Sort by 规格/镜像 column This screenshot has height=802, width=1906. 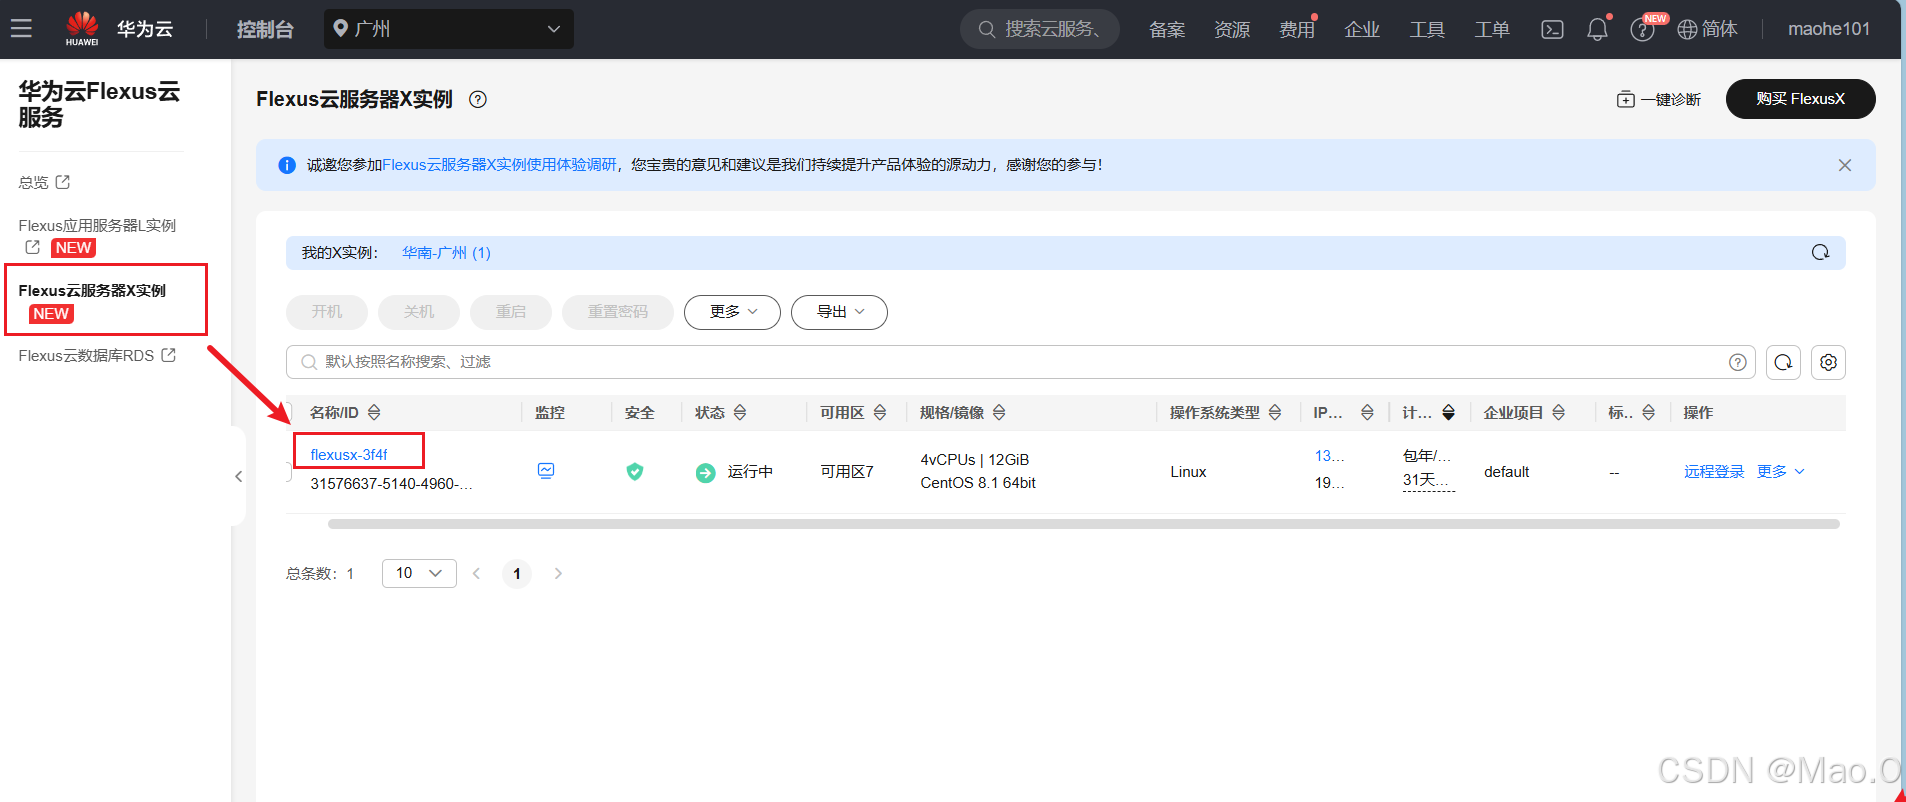(x=999, y=412)
